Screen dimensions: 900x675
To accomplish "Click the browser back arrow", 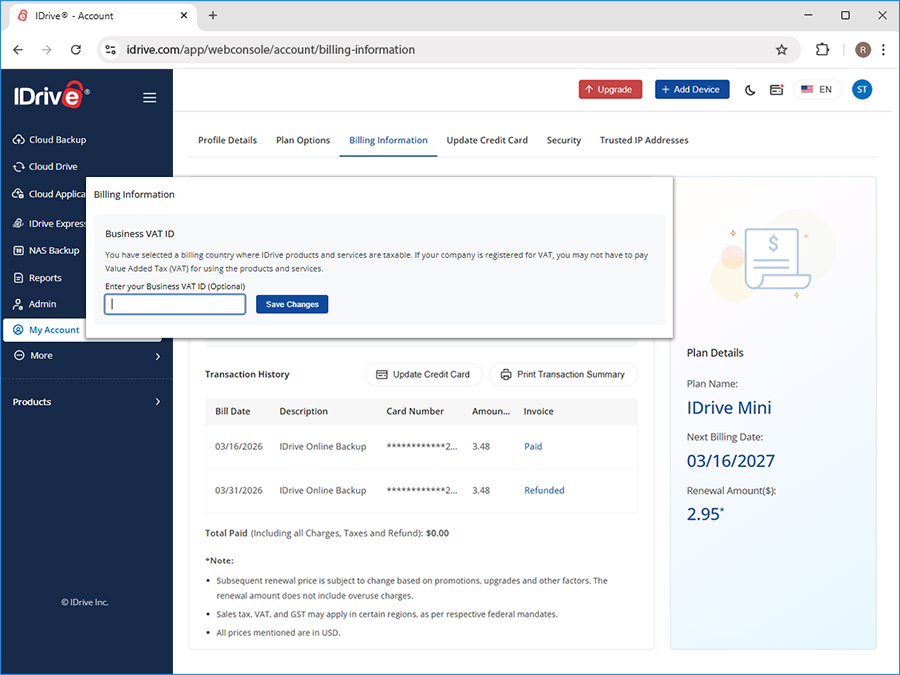I will click(18, 50).
